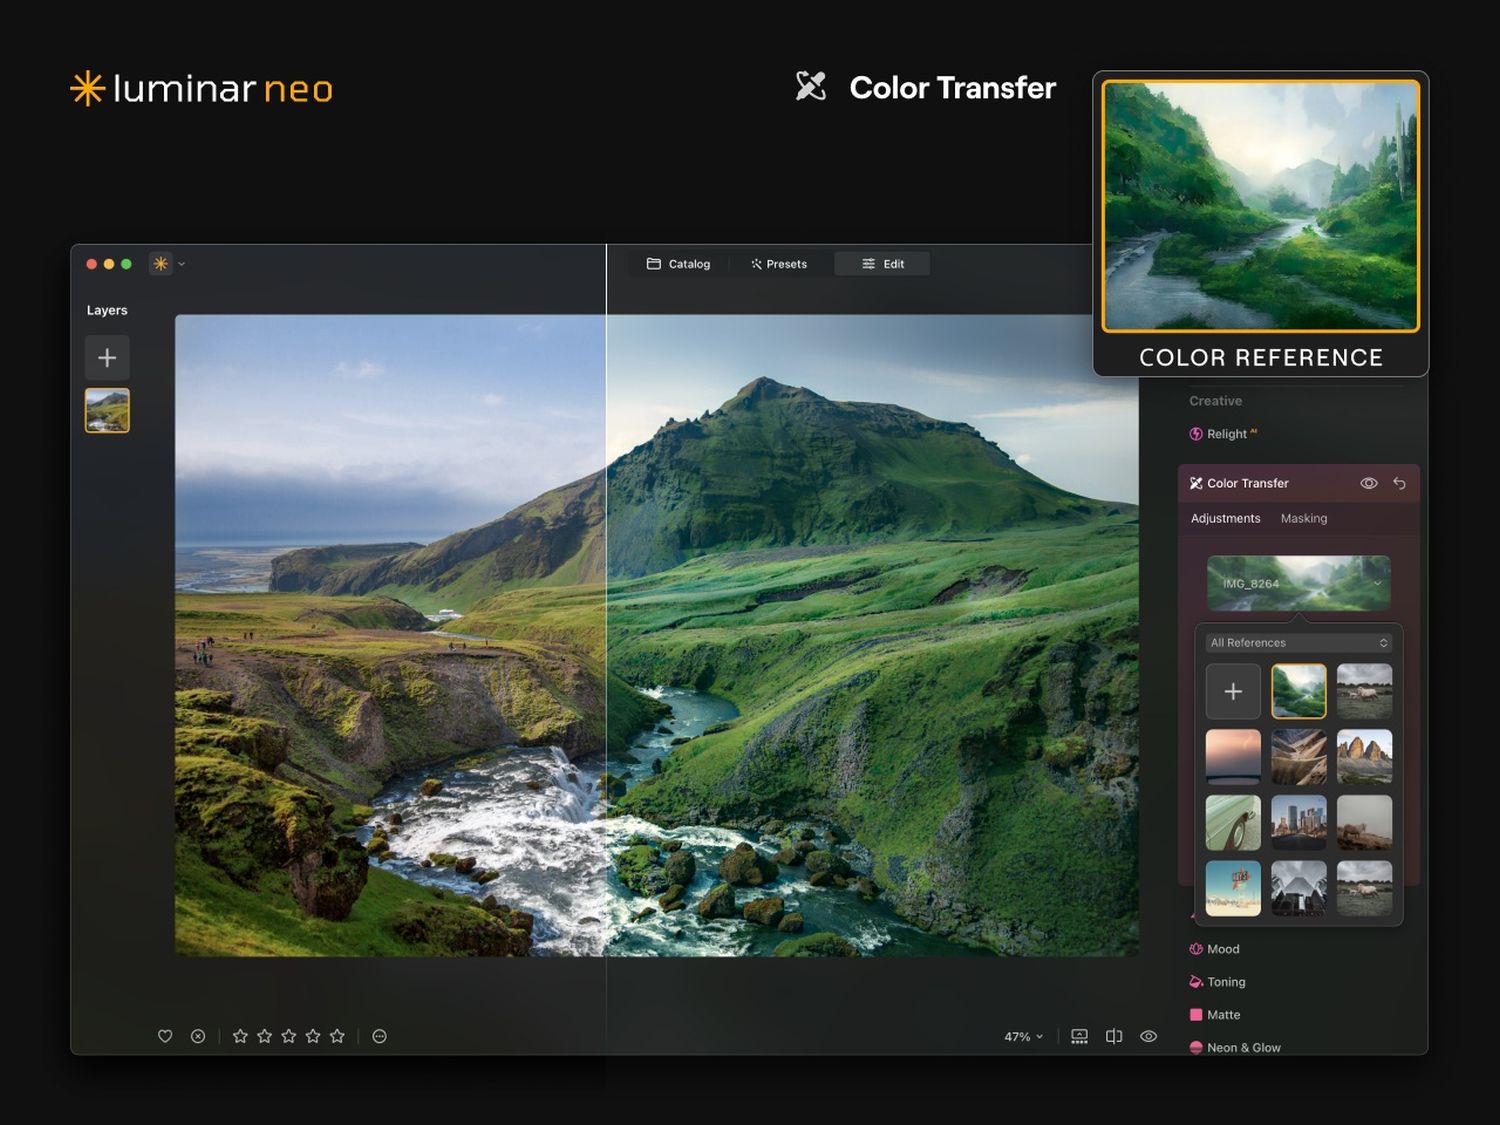Add a new reference with plus tile
Image resolution: width=1500 pixels, height=1125 pixels.
tap(1233, 691)
